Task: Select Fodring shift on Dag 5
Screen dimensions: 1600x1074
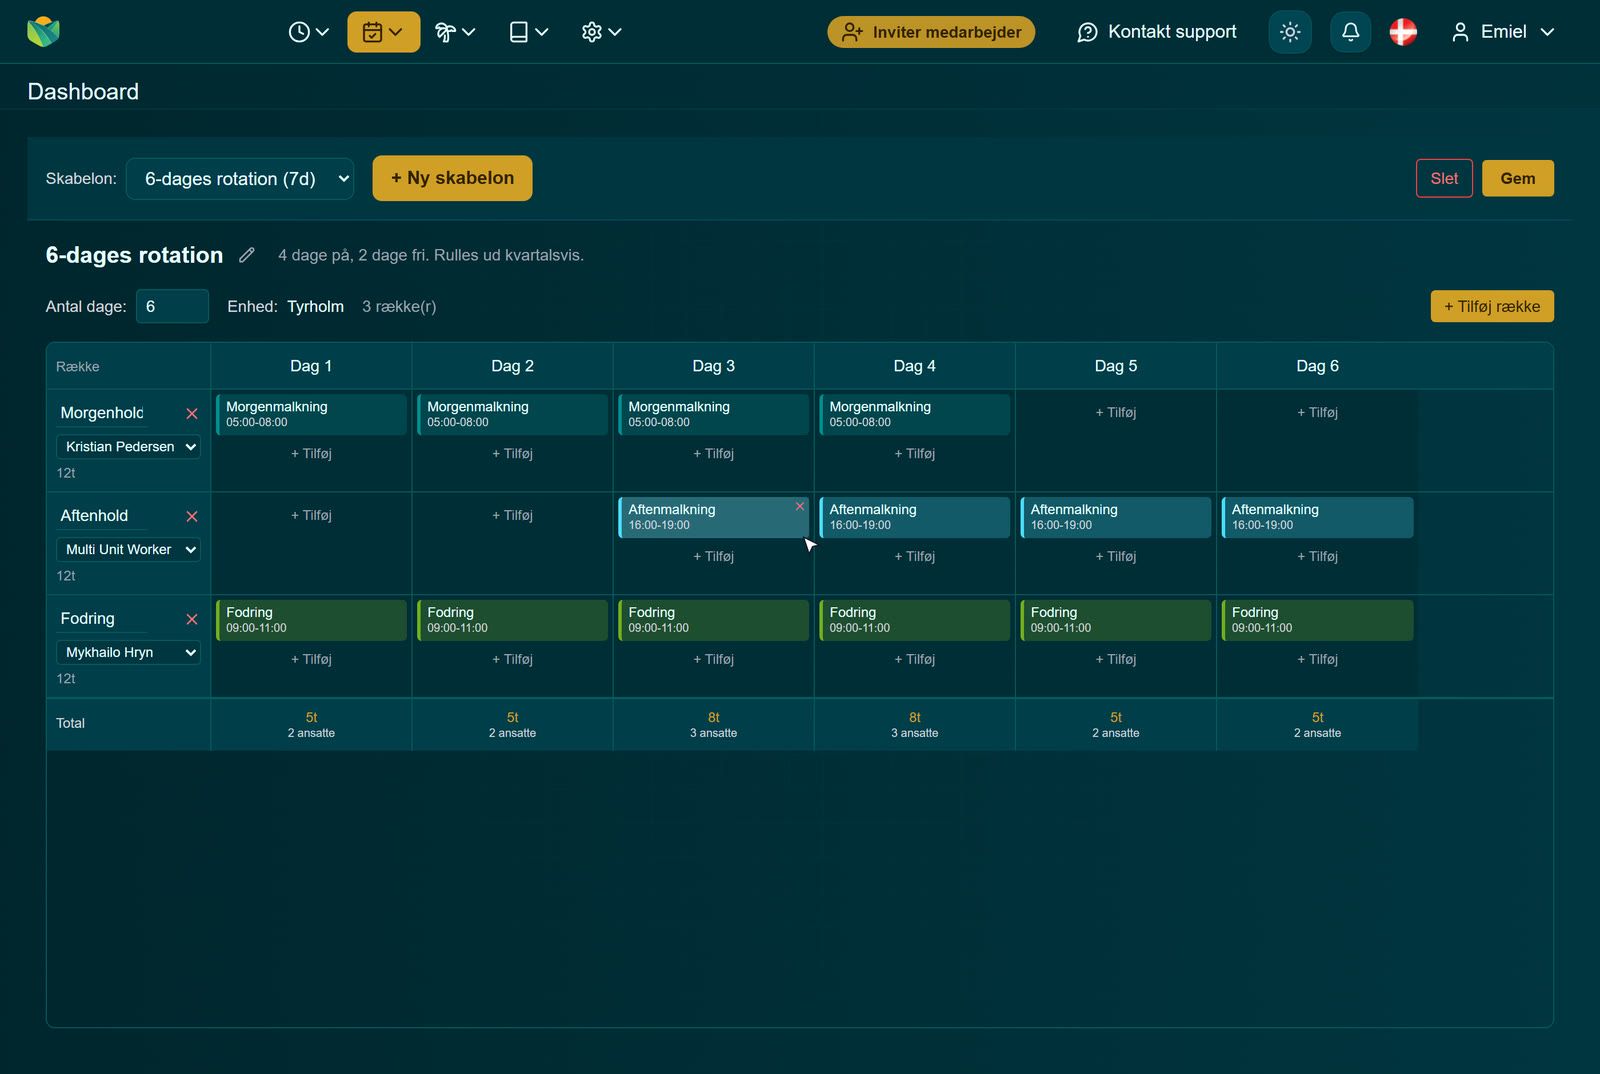Action: click(x=1115, y=621)
